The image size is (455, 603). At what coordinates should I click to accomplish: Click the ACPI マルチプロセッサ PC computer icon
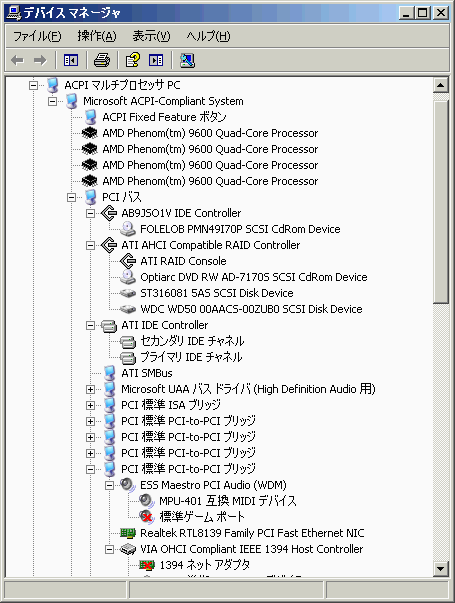(x=53, y=85)
